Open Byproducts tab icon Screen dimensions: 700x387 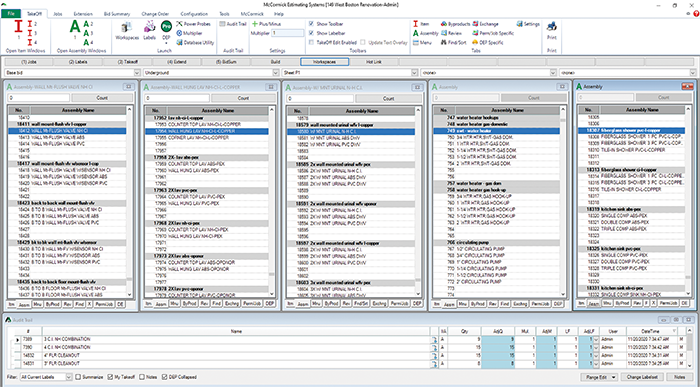[455, 24]
